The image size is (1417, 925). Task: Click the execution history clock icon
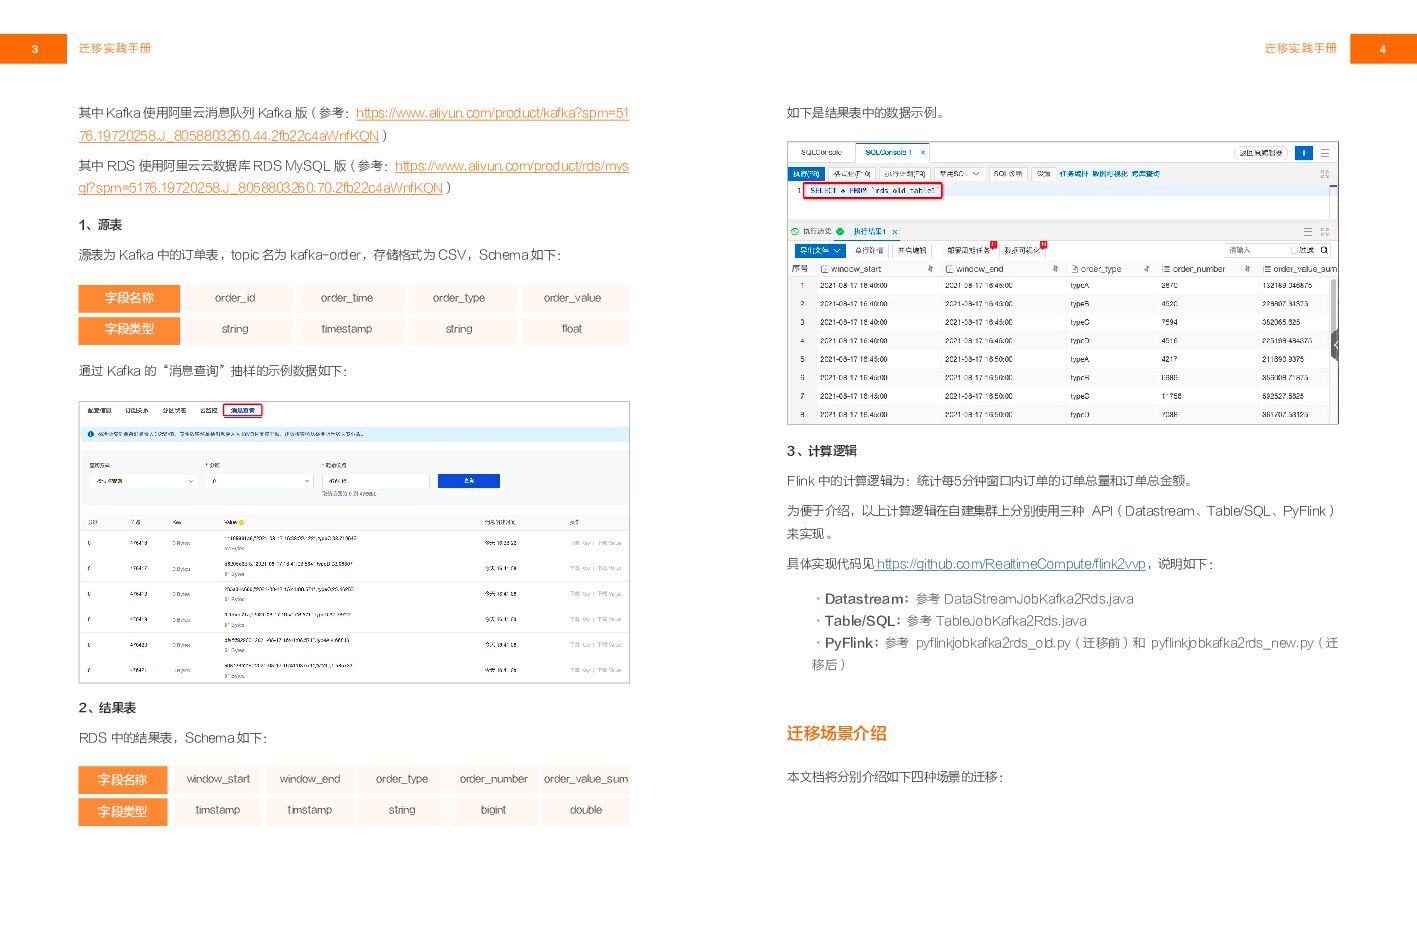pyautogui.click(x=795, y=231)
